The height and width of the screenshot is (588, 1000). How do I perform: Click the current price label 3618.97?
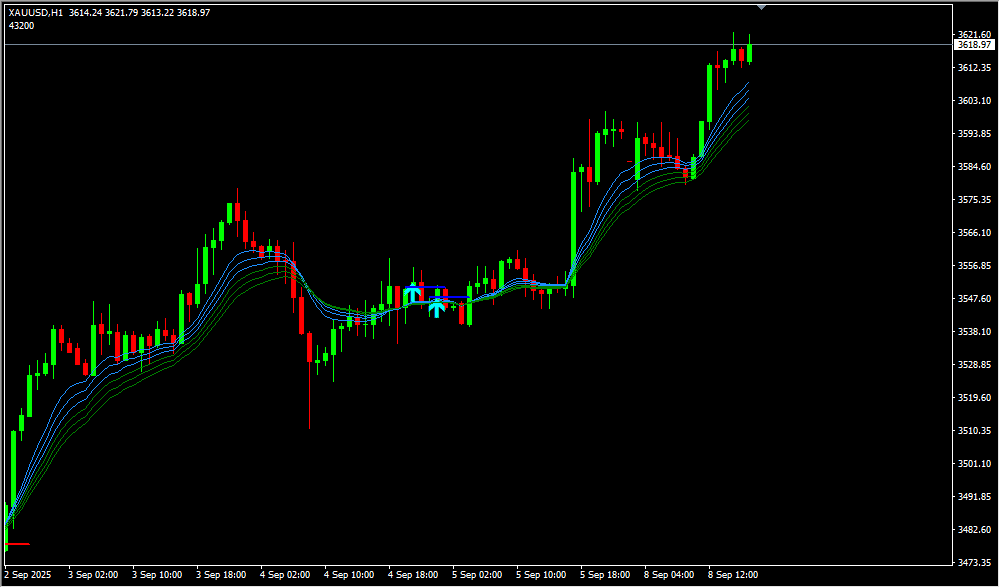click(x=973, y=45)
